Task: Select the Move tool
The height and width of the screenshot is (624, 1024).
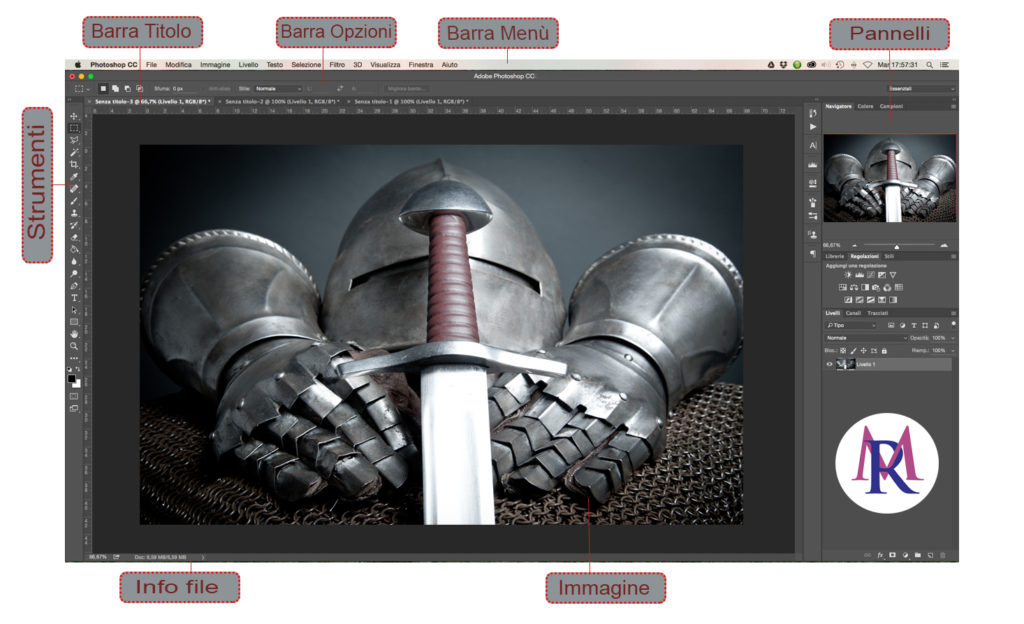Action: [x=74, y=116]
